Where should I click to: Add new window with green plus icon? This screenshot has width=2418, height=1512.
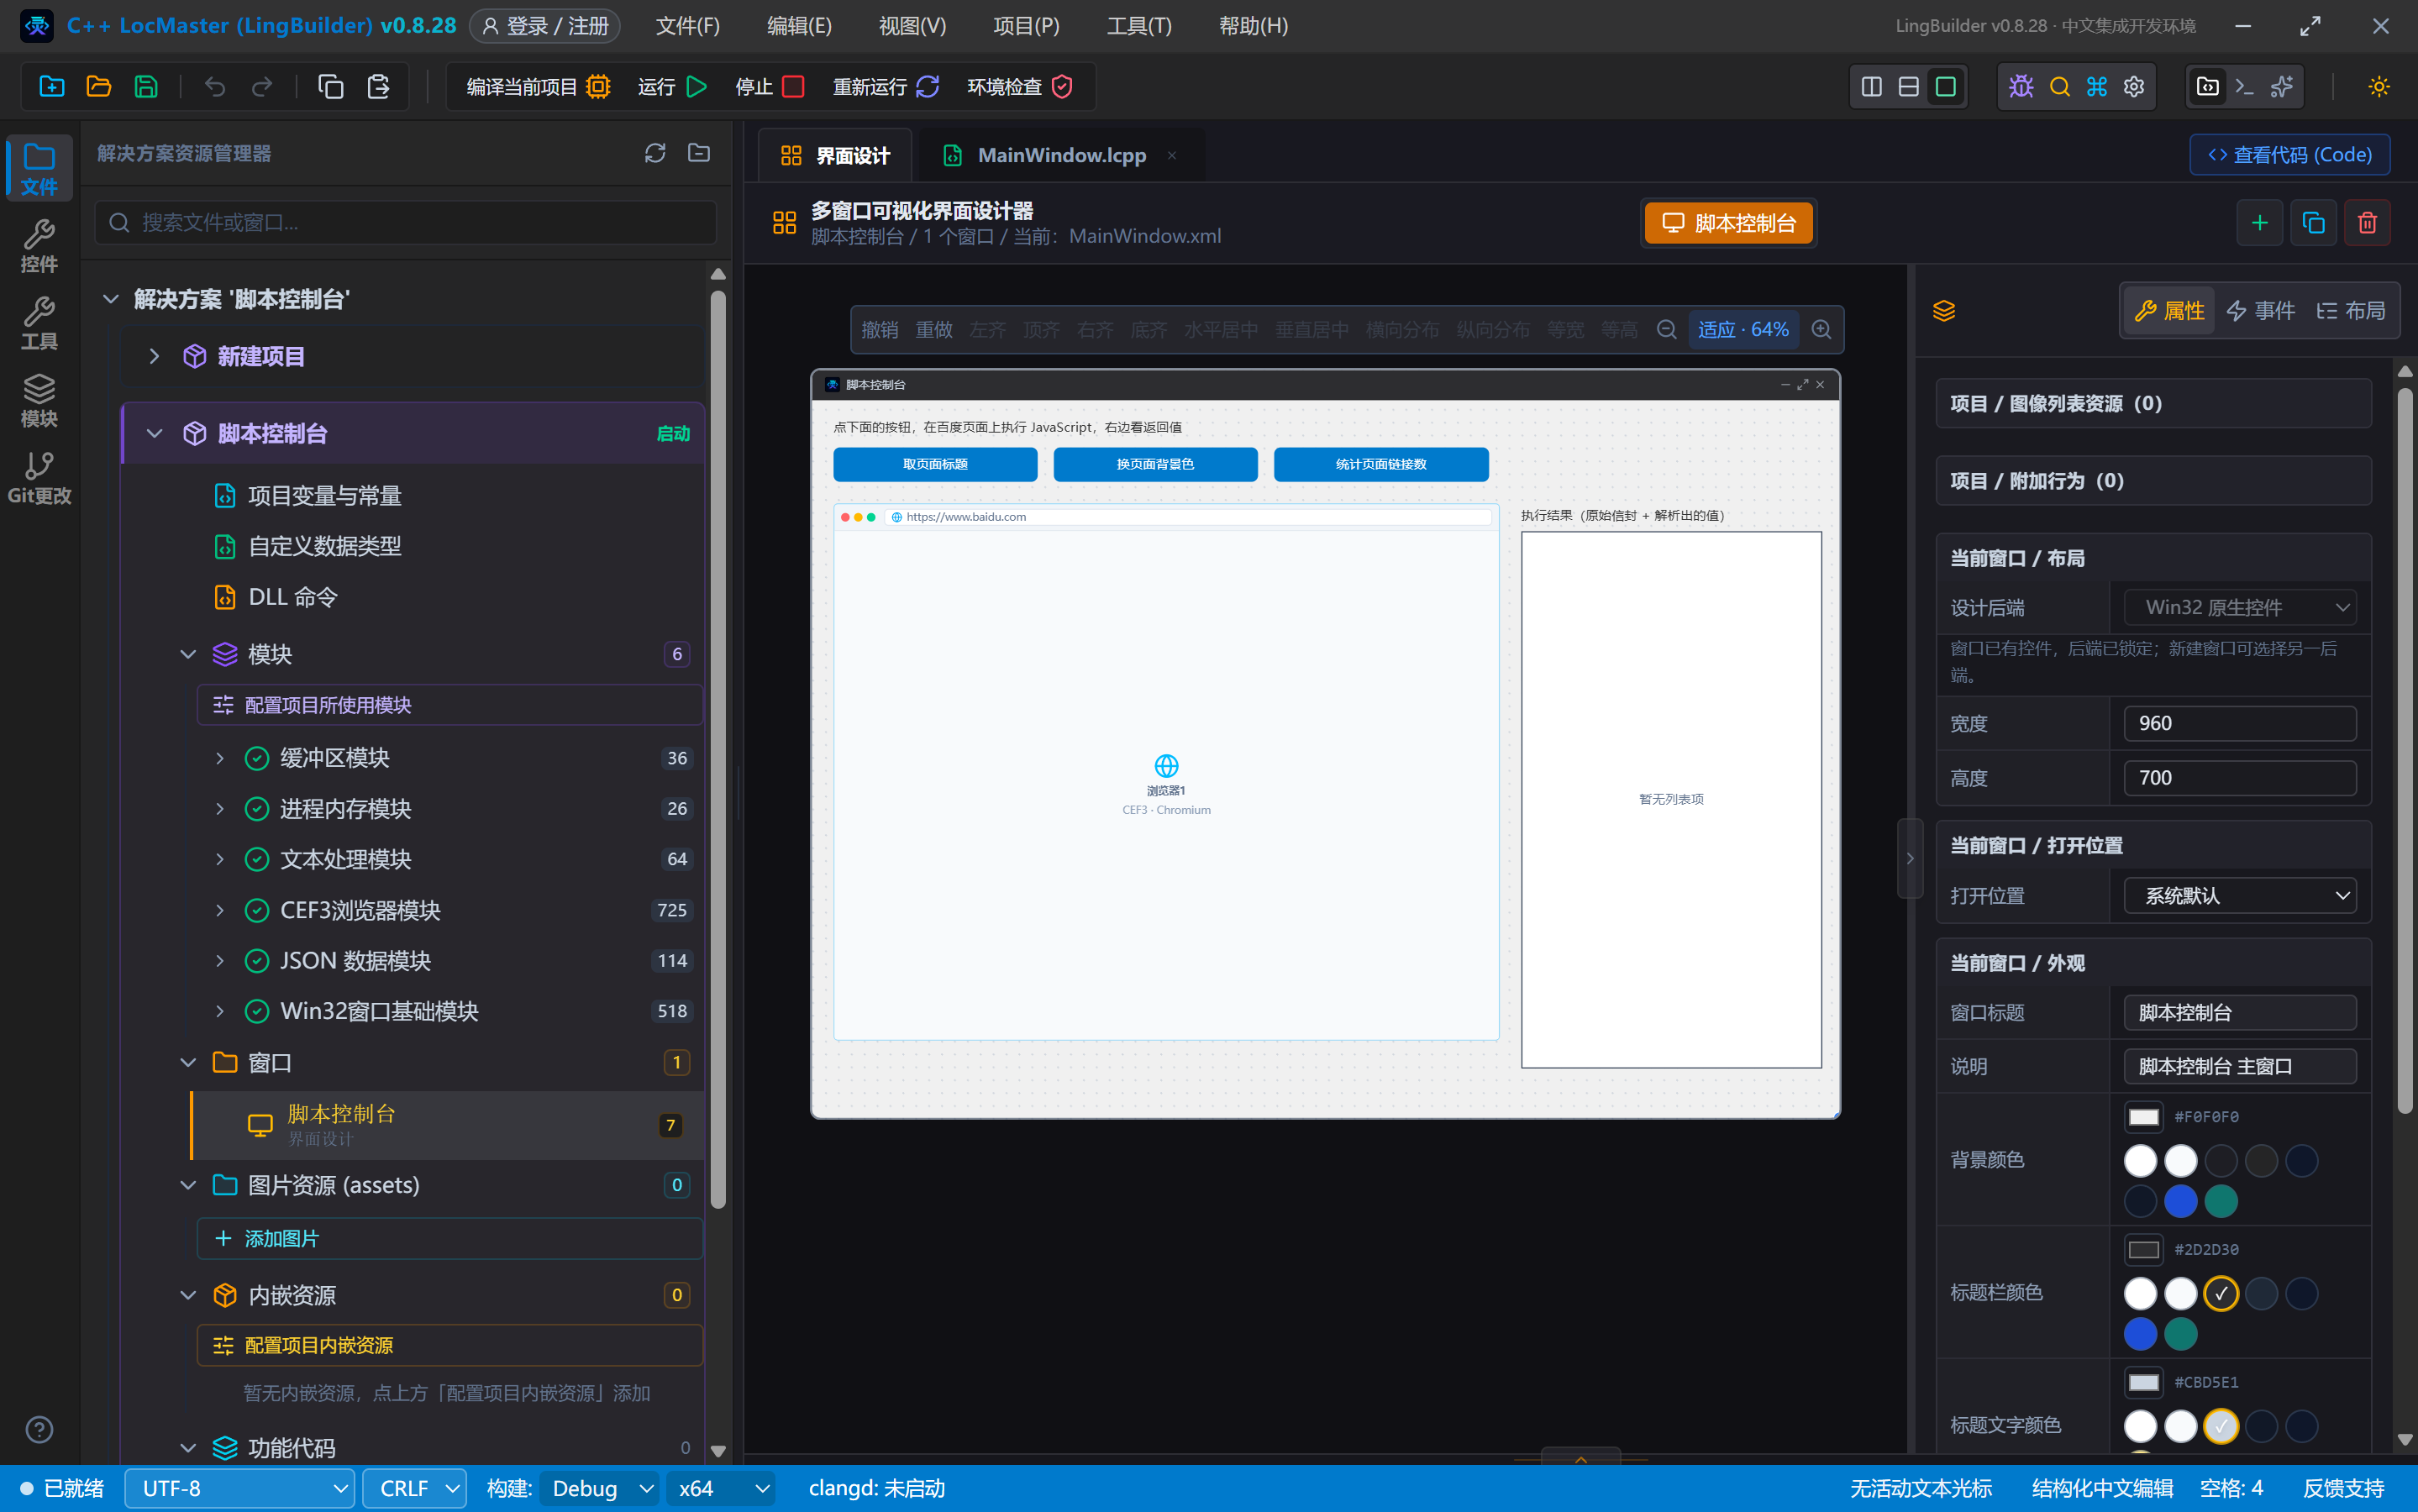pyautogui.click(x=2259, y=223)
